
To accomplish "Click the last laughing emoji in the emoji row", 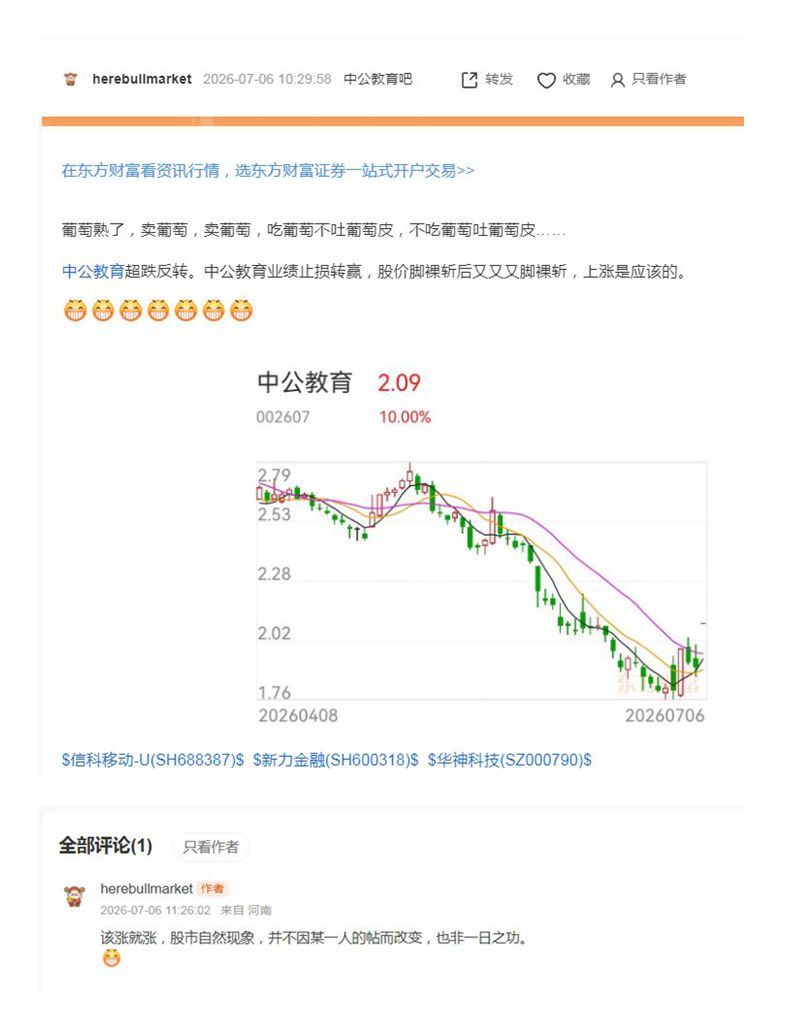I will (241, 309).
